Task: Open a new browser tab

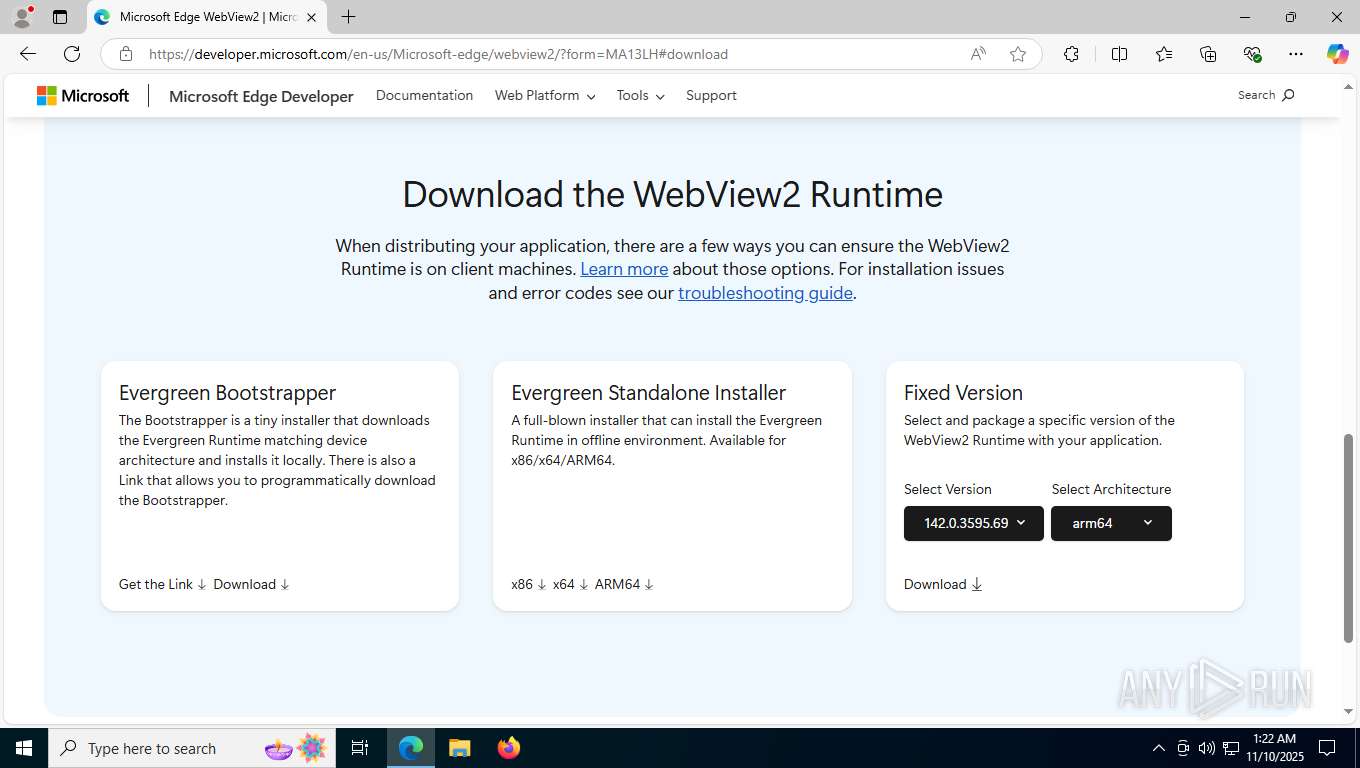Action: tap(348, 17)
